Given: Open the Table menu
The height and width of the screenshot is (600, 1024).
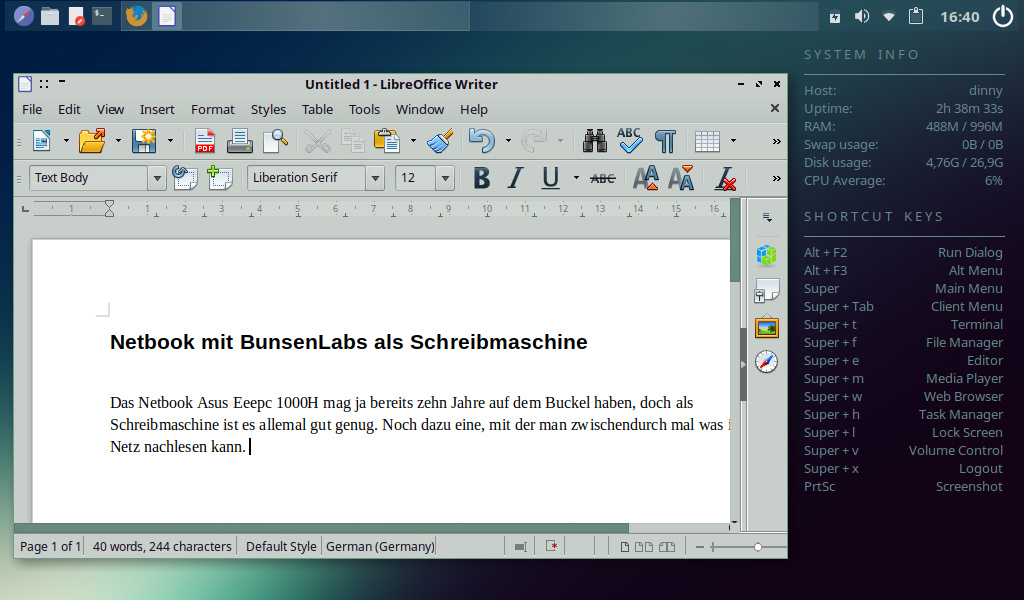Looking at the screenshot, I should (317, 109).
